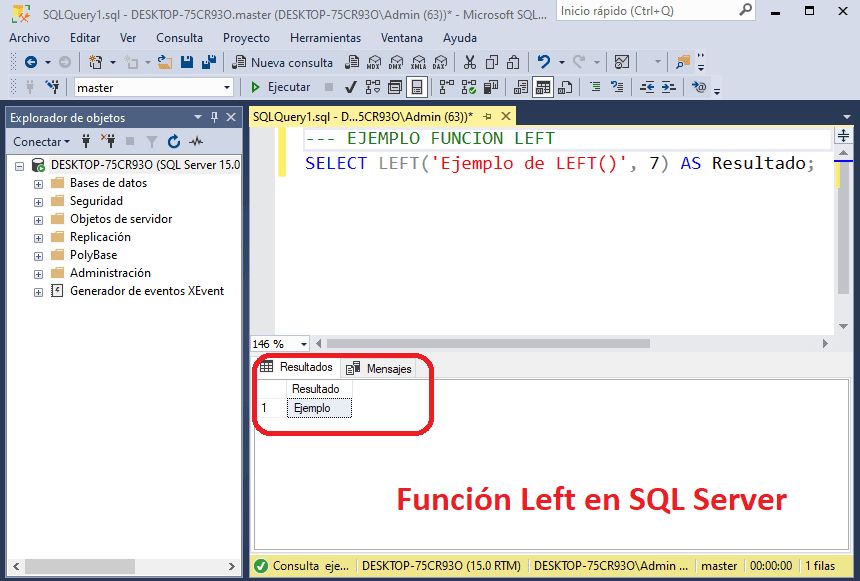Screen dimensions: 860x581
Task: Open the Herramientas menu
Action: pos(325,38)
